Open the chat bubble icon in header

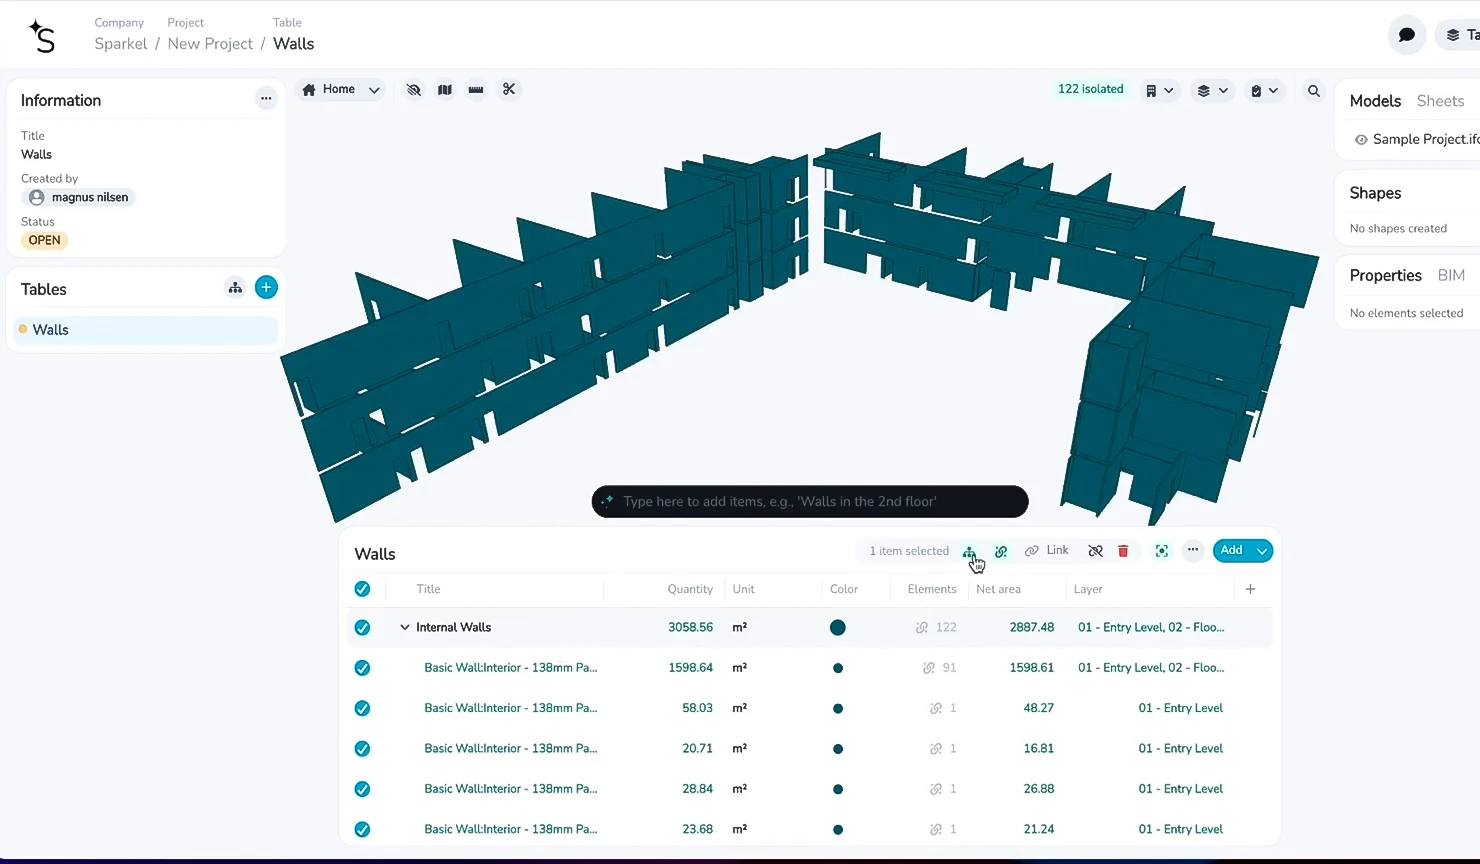pyautogui.click(x=1406, y=35)
